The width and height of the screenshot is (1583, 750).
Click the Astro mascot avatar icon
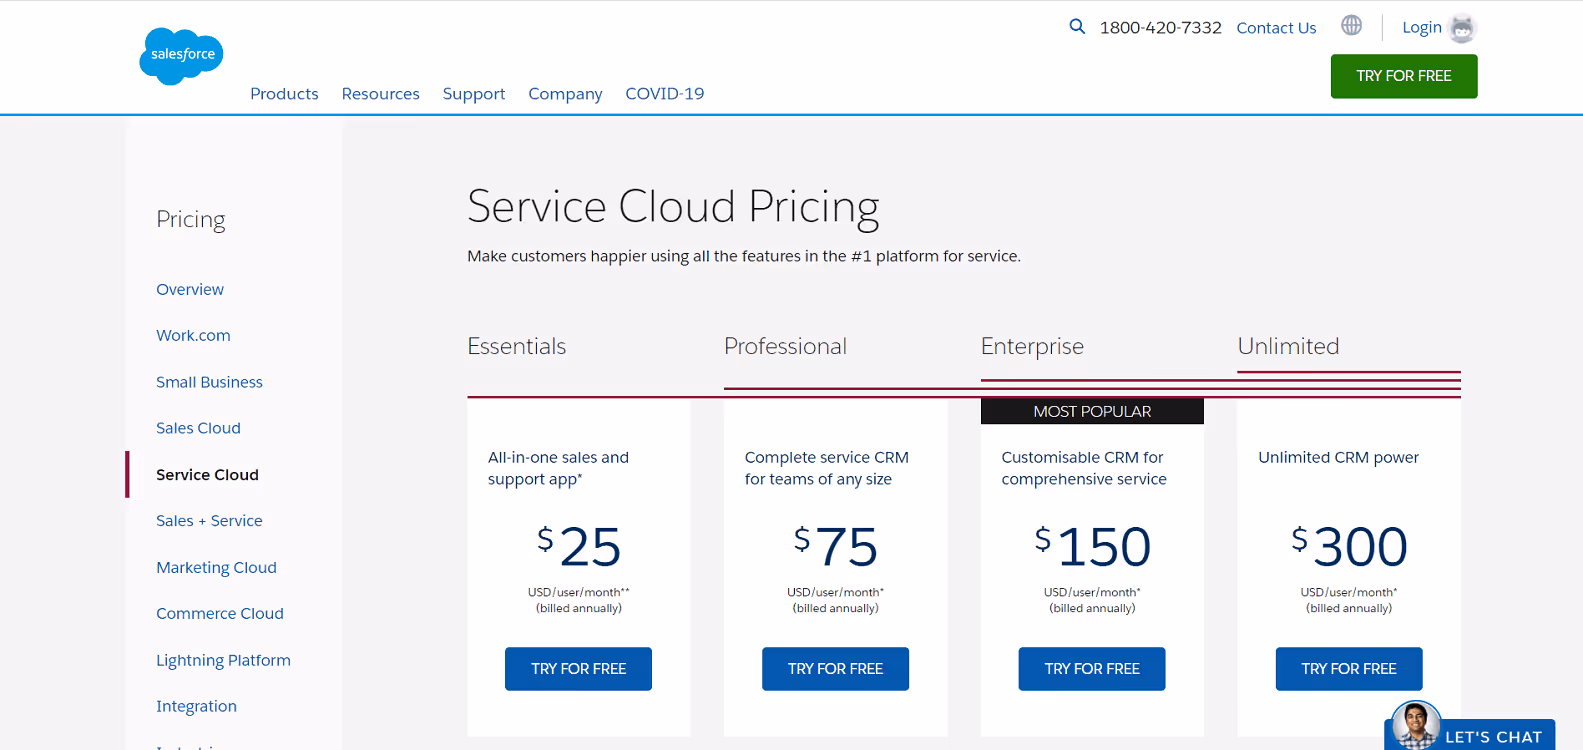1462,28
